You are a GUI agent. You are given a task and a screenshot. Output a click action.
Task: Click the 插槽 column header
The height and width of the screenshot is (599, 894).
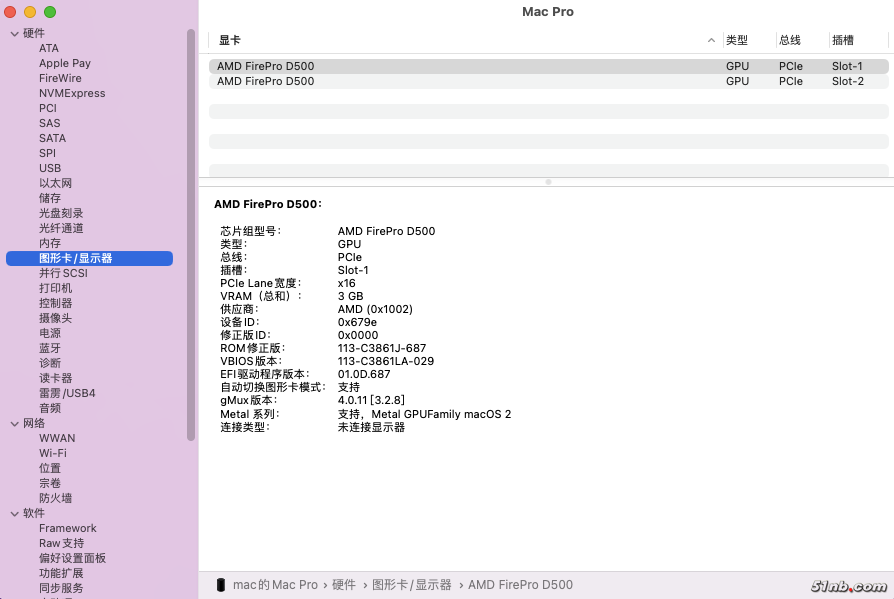pos(843,40)
